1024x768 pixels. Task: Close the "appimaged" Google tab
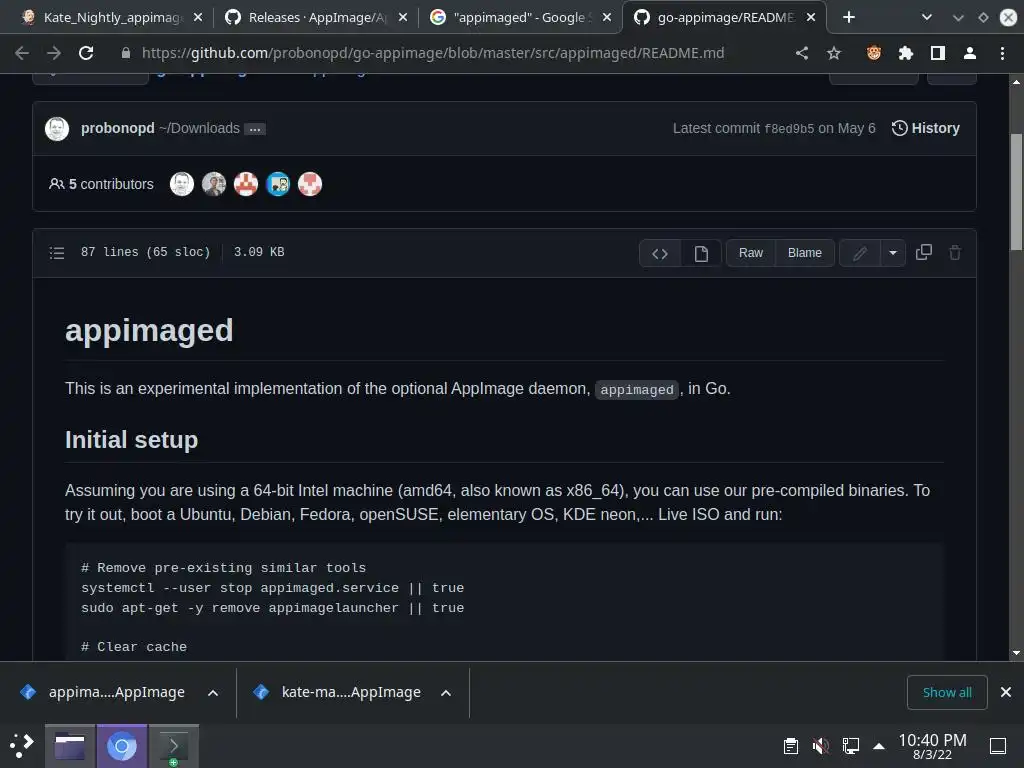(x=607, y=18)
